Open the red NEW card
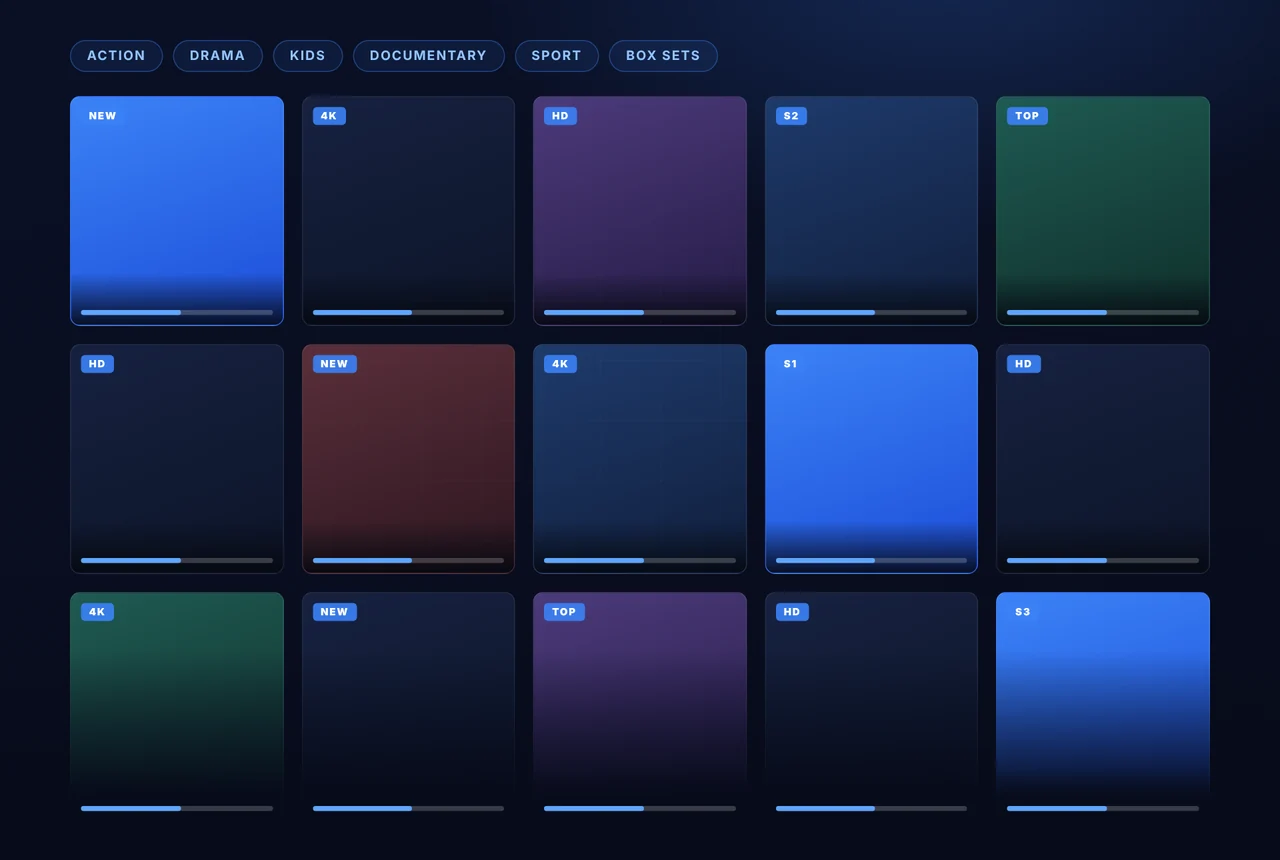 click(408, 459)
